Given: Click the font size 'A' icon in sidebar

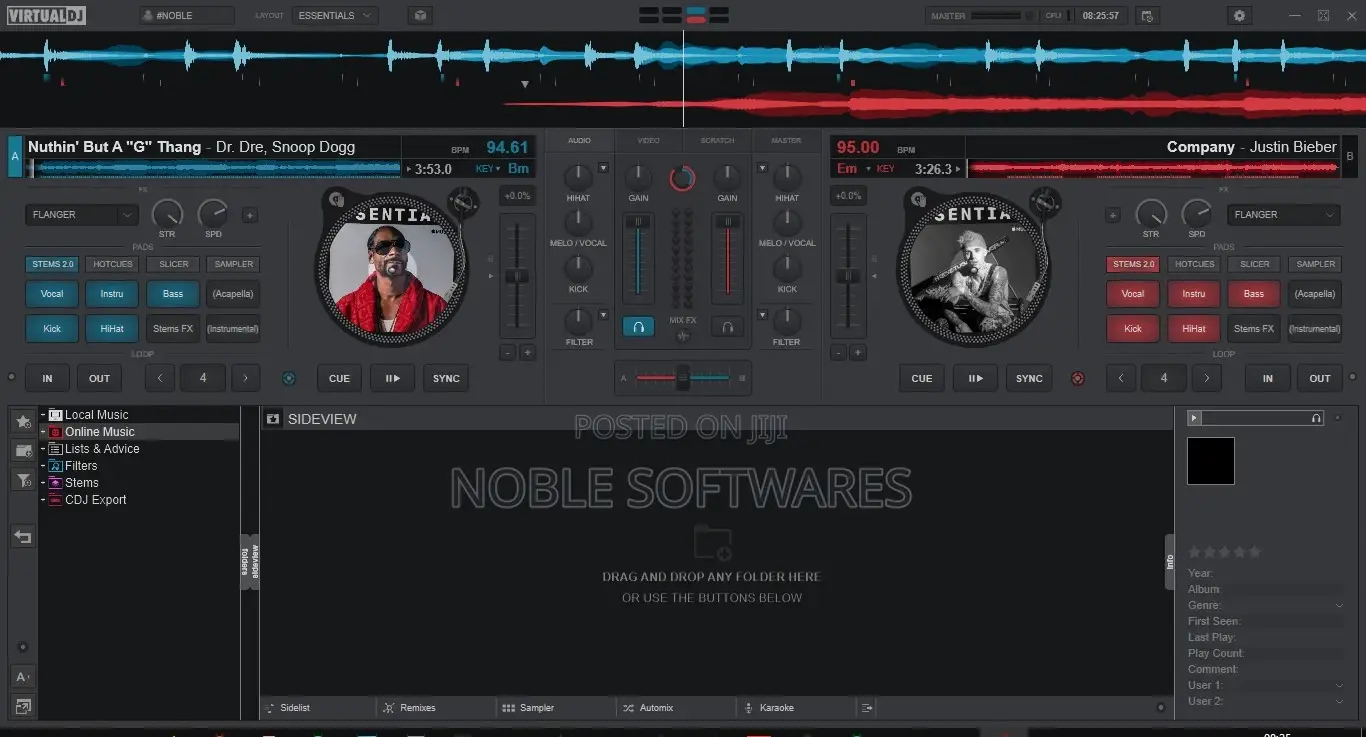Looking at the screenshot, I should [x=23, y=677].
